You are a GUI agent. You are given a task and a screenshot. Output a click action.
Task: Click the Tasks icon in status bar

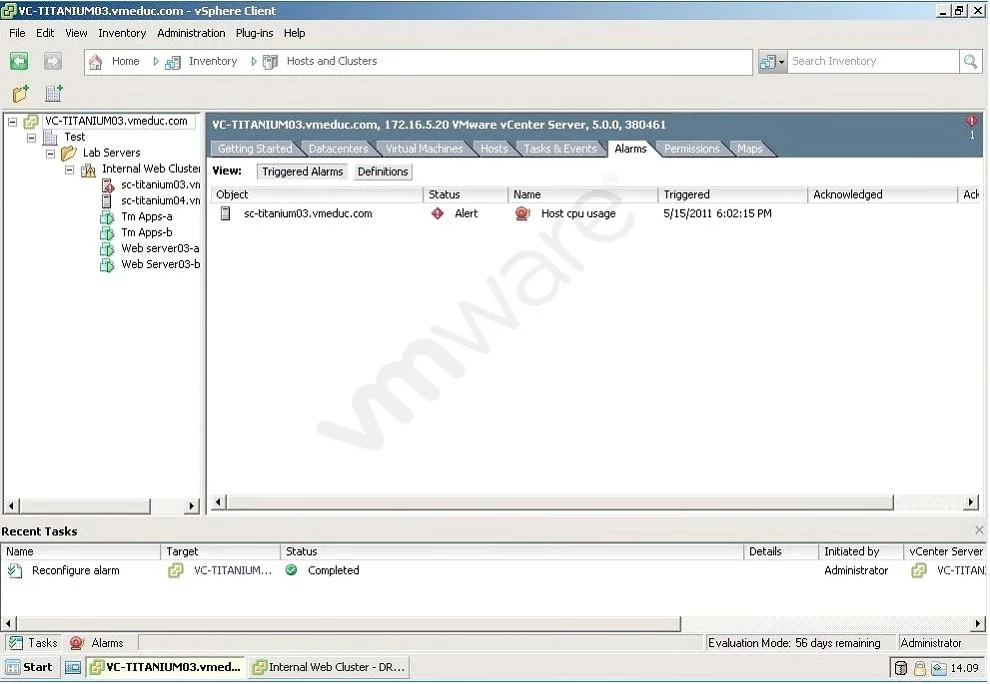15,643
